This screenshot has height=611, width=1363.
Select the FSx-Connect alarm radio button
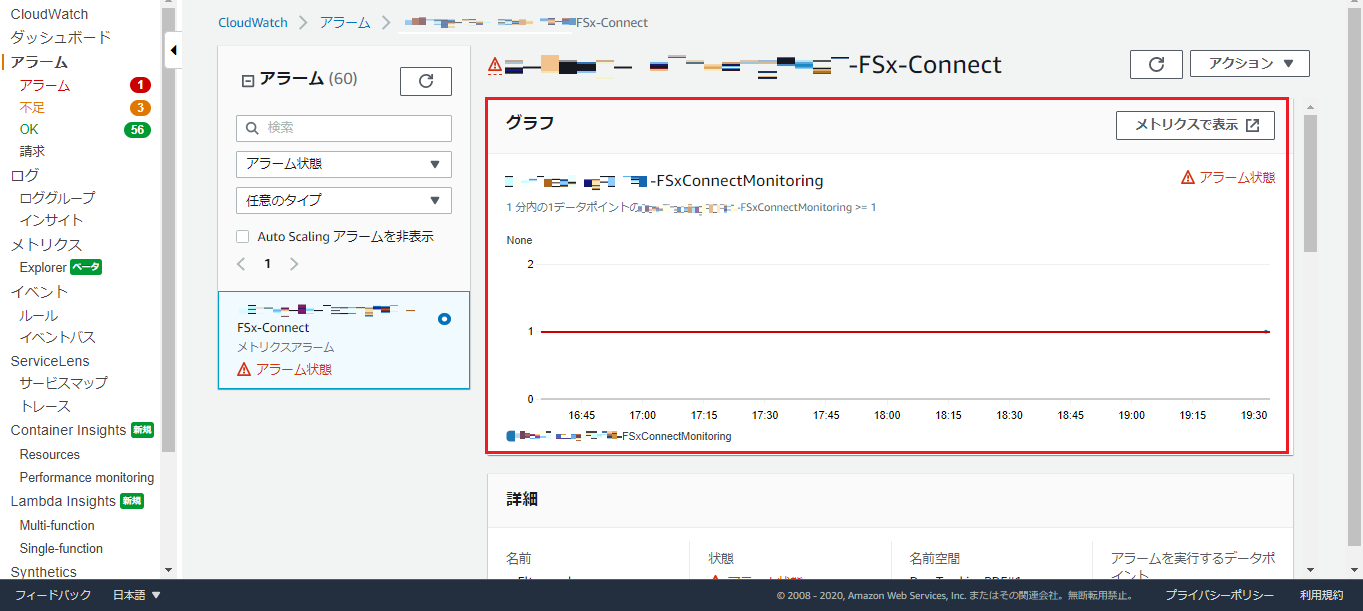(x=444, y=319)
